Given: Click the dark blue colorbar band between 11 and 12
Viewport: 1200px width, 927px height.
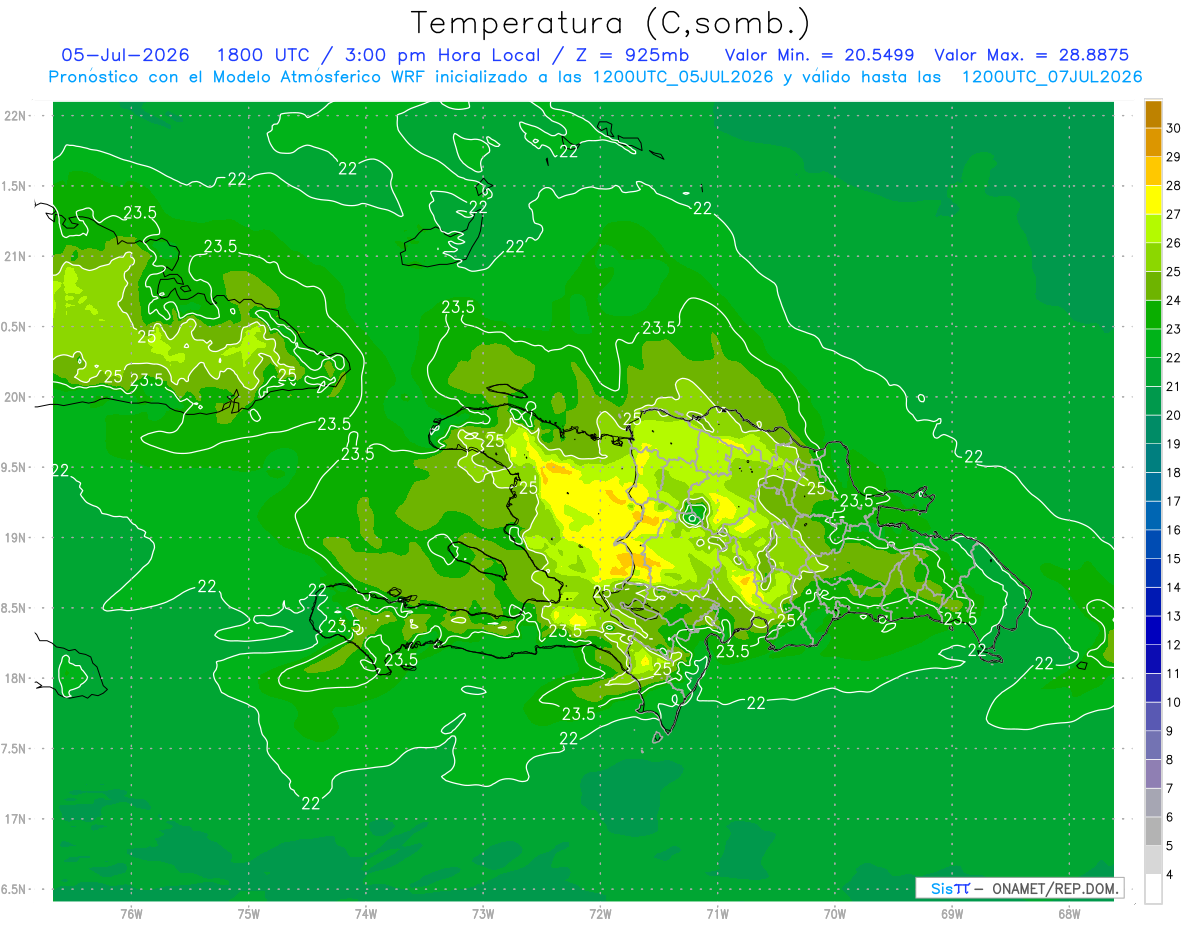Looking at the screenshot, I should tap(1153, 659).
